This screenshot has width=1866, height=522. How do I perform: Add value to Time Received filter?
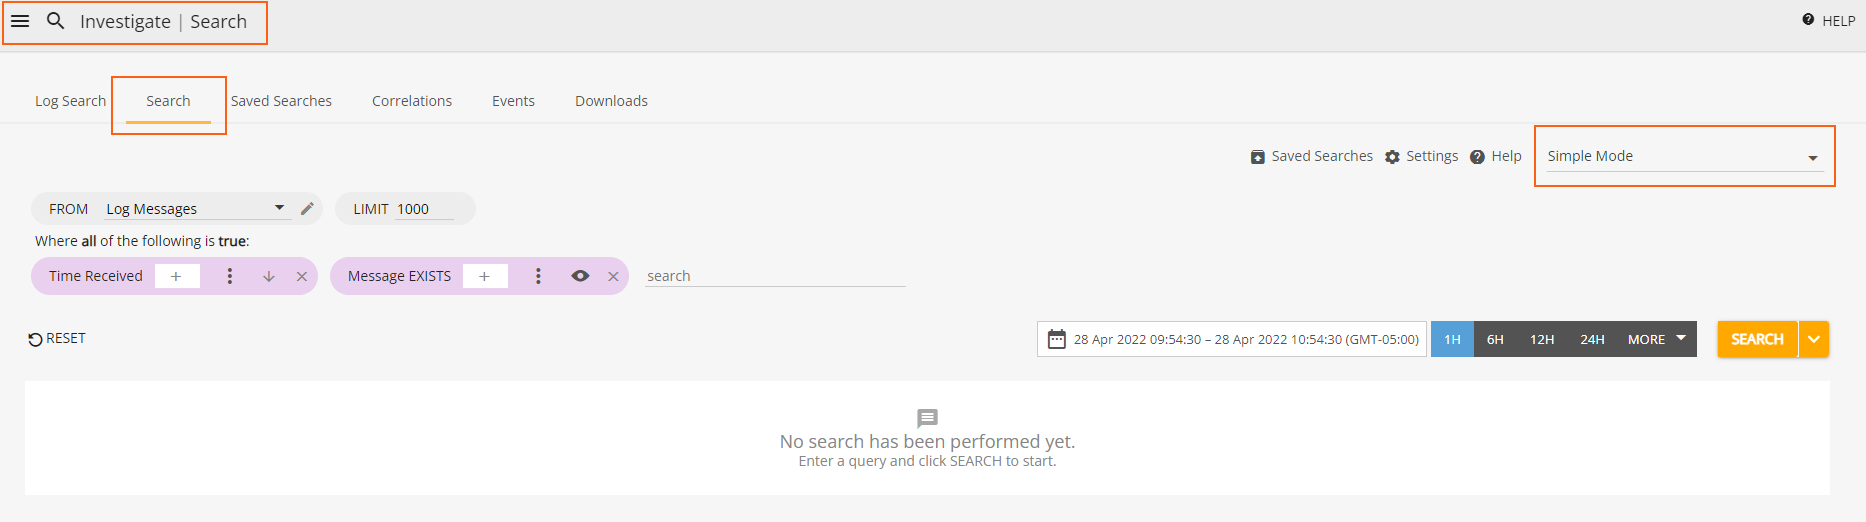coord(176,276)
